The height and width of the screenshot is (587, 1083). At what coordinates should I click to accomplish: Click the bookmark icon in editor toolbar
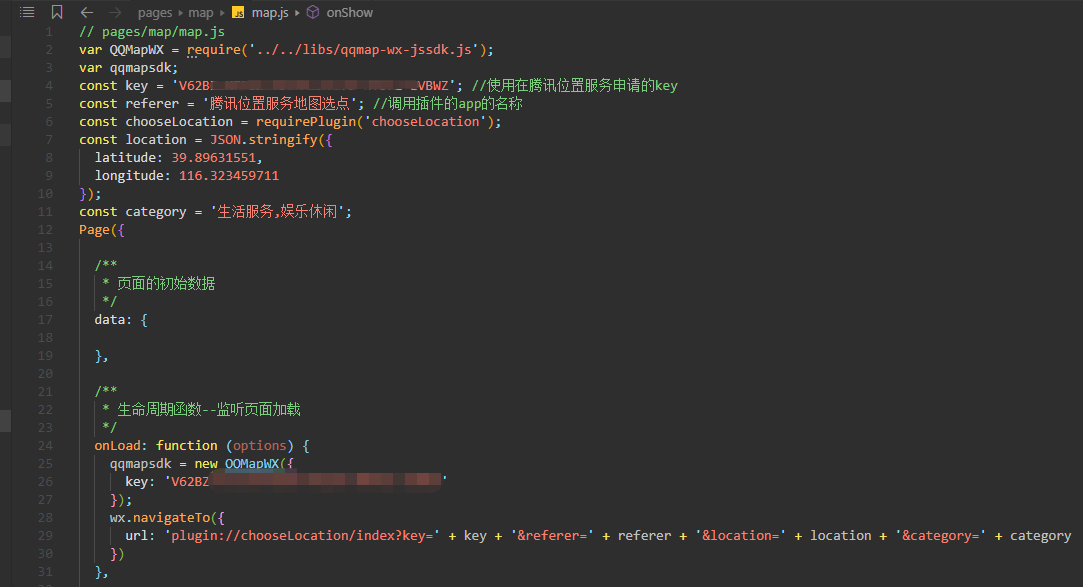click(57, 12)
